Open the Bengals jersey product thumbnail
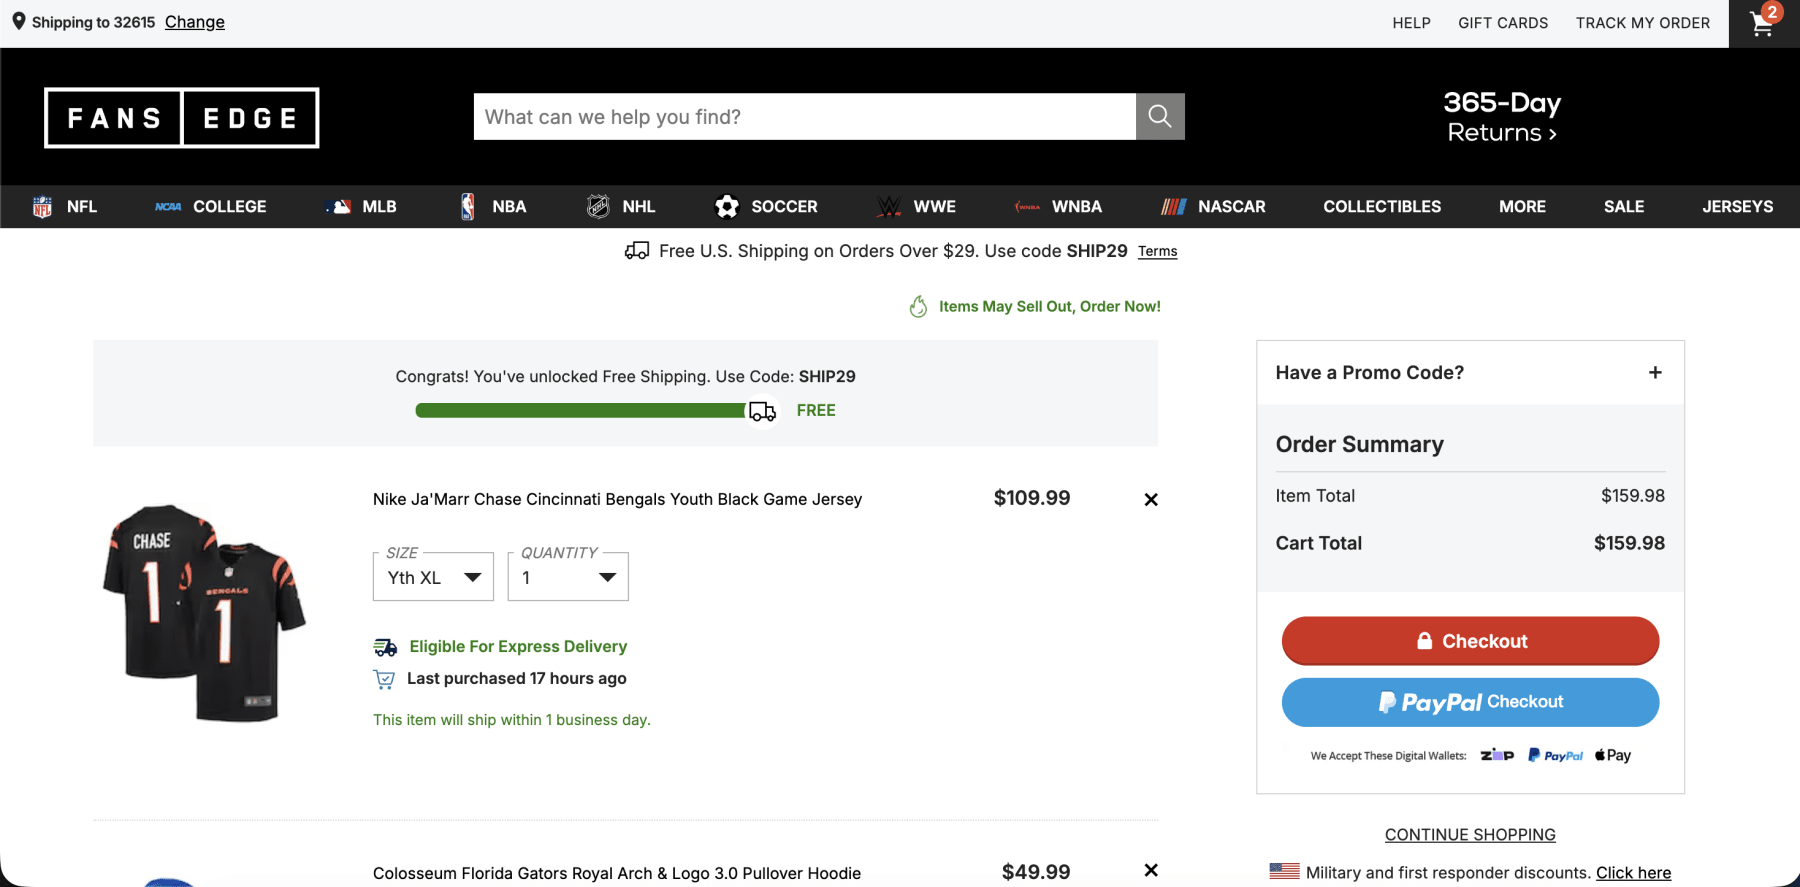Screen dimensions: 1800x887 click(x=205, y=612)
